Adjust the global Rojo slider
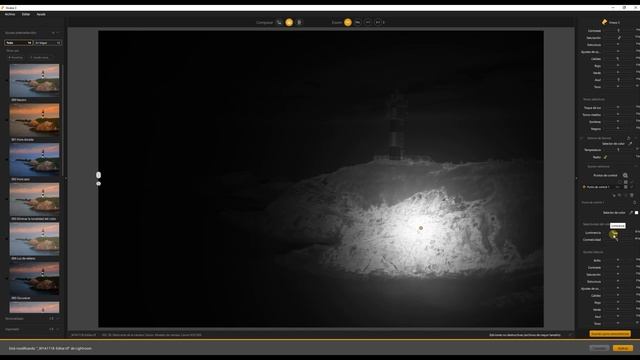Viewport: 640px width, 360px height. [618, 66]
